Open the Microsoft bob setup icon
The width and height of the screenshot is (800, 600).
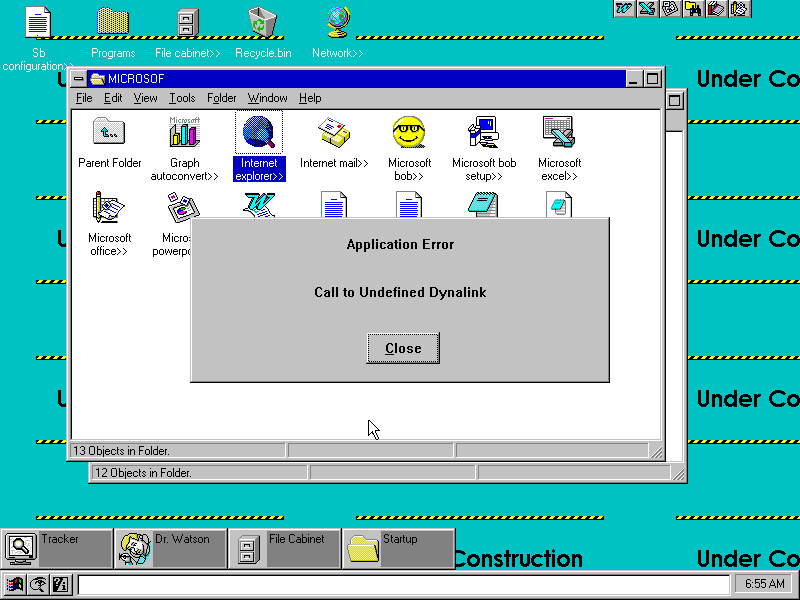[x=484, y=131]
